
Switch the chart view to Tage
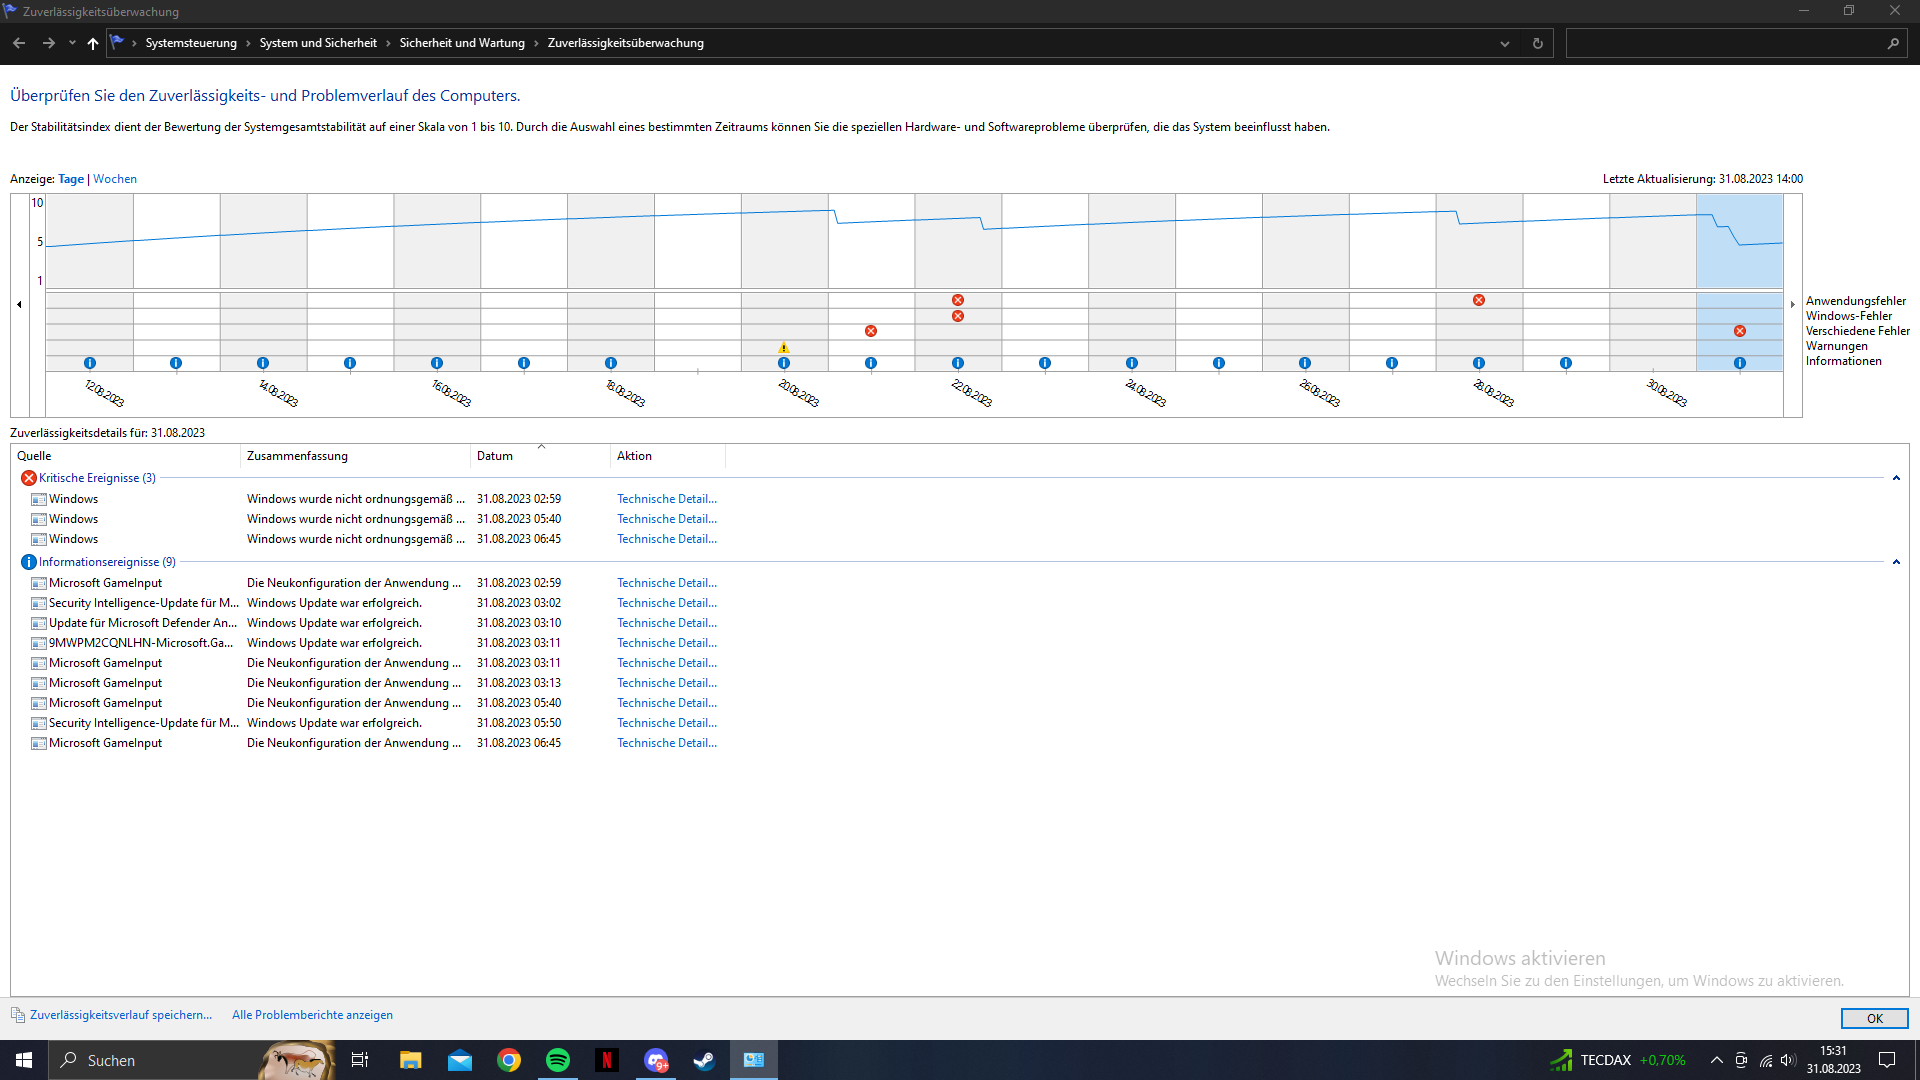coord(71,179)
